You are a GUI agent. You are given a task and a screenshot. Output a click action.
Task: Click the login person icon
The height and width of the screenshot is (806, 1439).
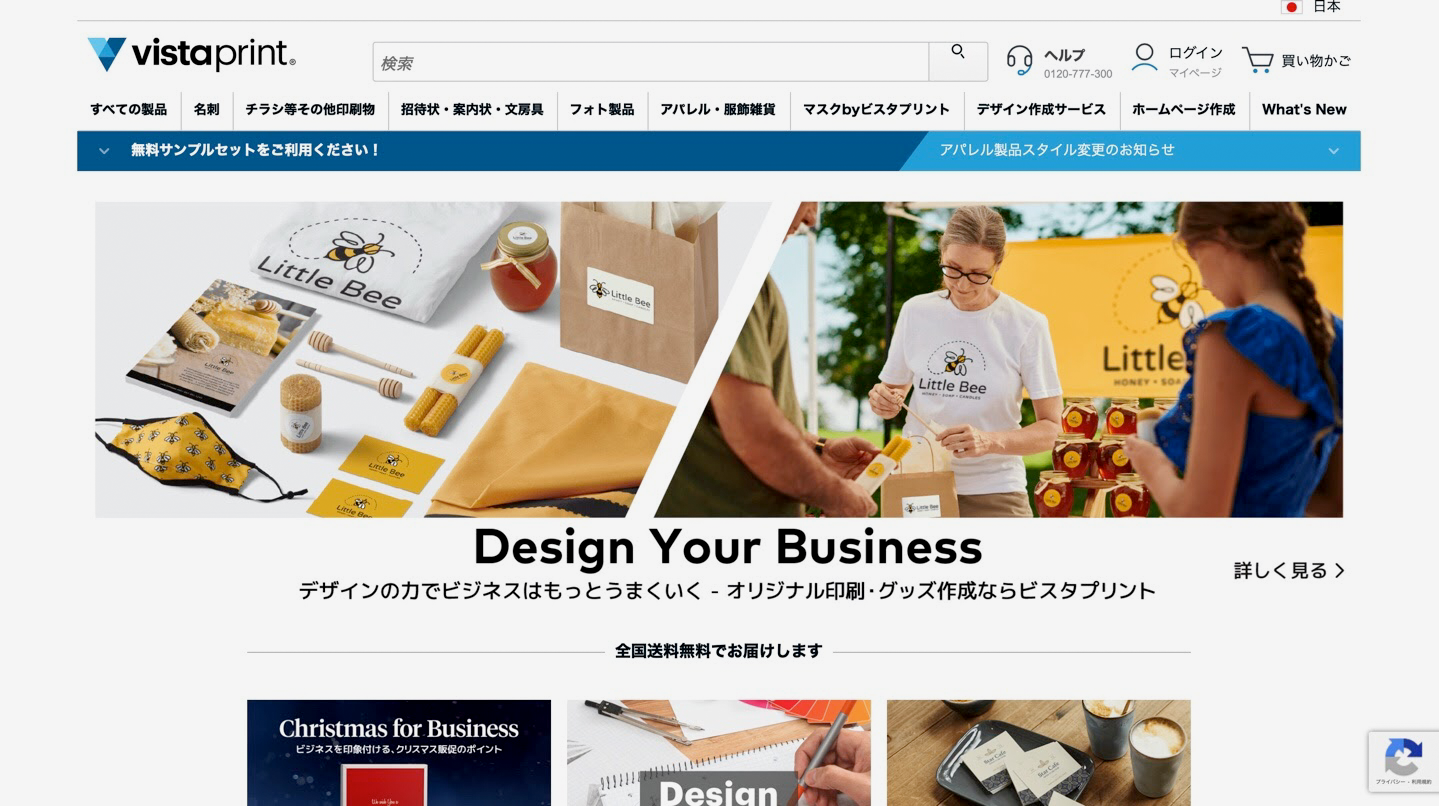tap(1144, 58)
